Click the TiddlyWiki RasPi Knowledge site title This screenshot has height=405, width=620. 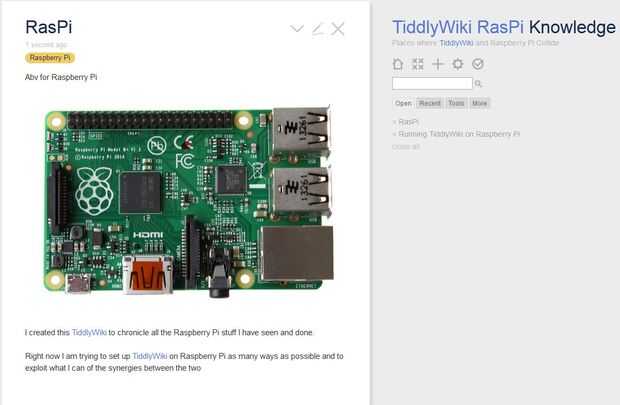pos(504,27)
